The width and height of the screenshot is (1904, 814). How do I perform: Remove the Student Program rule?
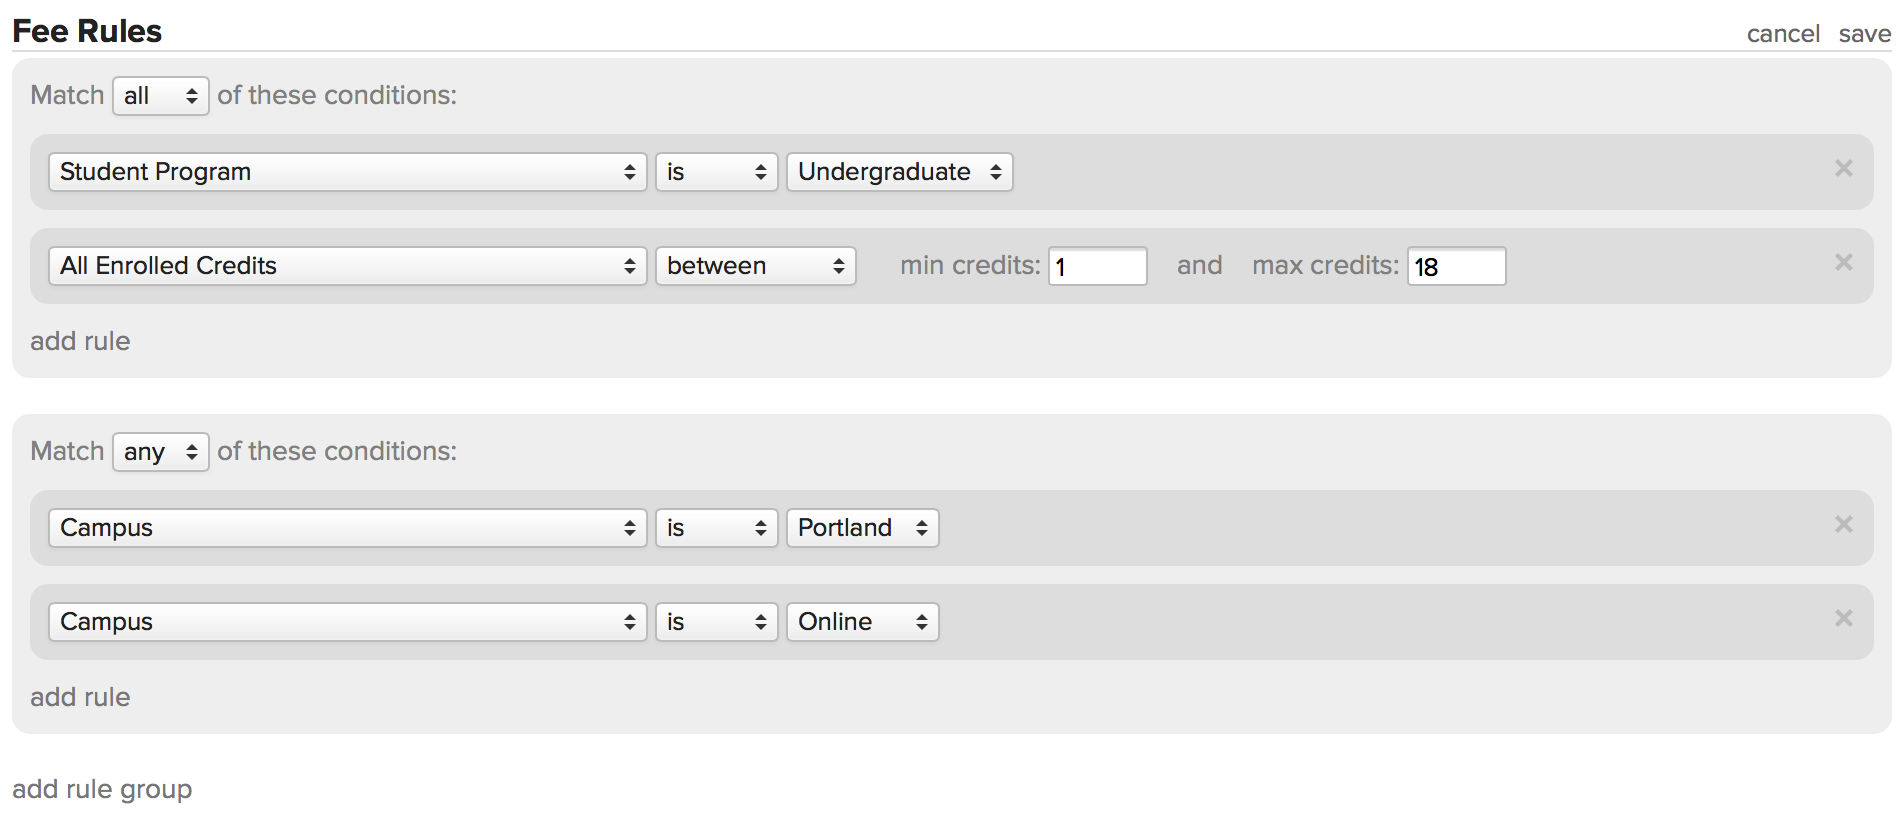pyautogui.click(x=1843, y=168)
